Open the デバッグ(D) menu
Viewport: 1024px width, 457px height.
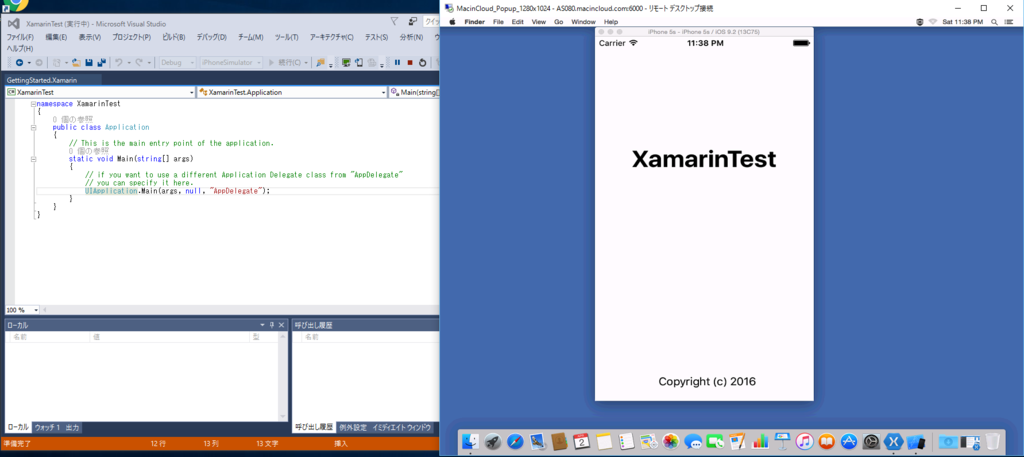(211, 37)
